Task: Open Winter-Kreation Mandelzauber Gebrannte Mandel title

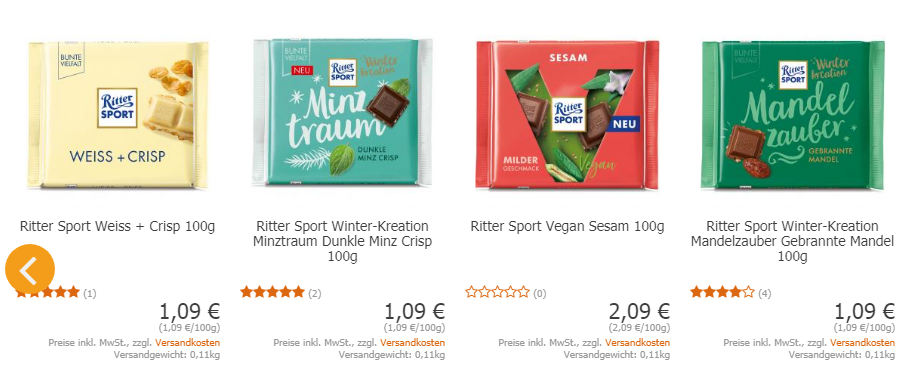Action: [793, 241]
